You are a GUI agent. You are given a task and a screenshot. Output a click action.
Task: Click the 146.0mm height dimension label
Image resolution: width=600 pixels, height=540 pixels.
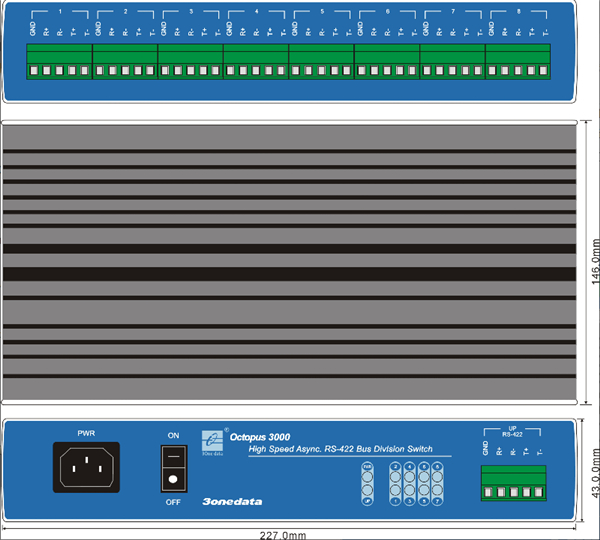pyautogui.click(x=594, y=265)
